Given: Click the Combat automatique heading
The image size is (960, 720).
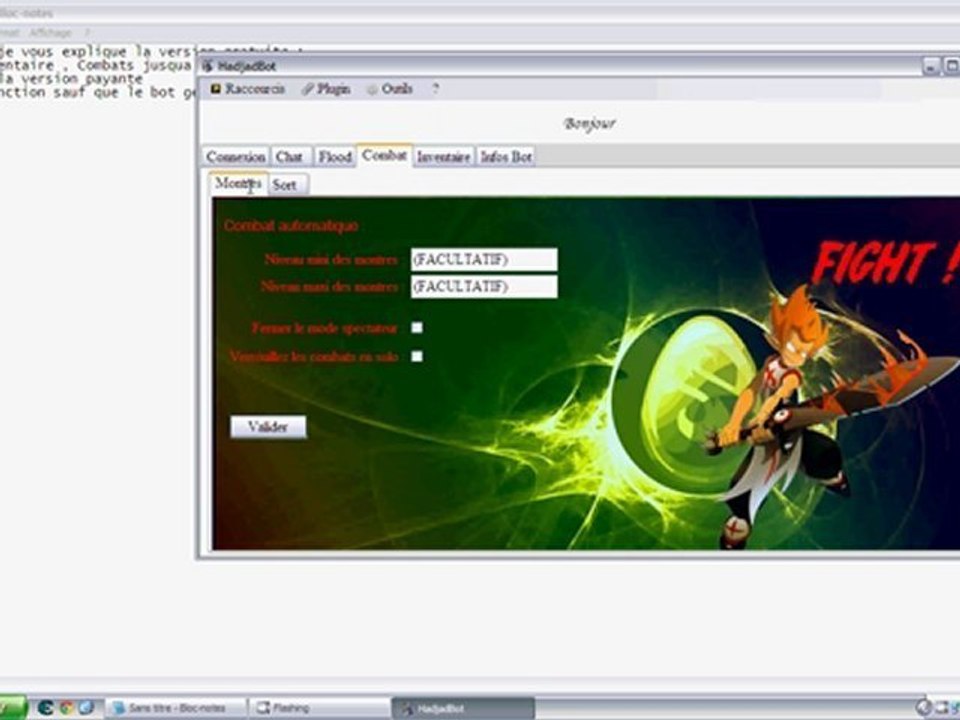Looking at the screenshot, I should 291,225.
